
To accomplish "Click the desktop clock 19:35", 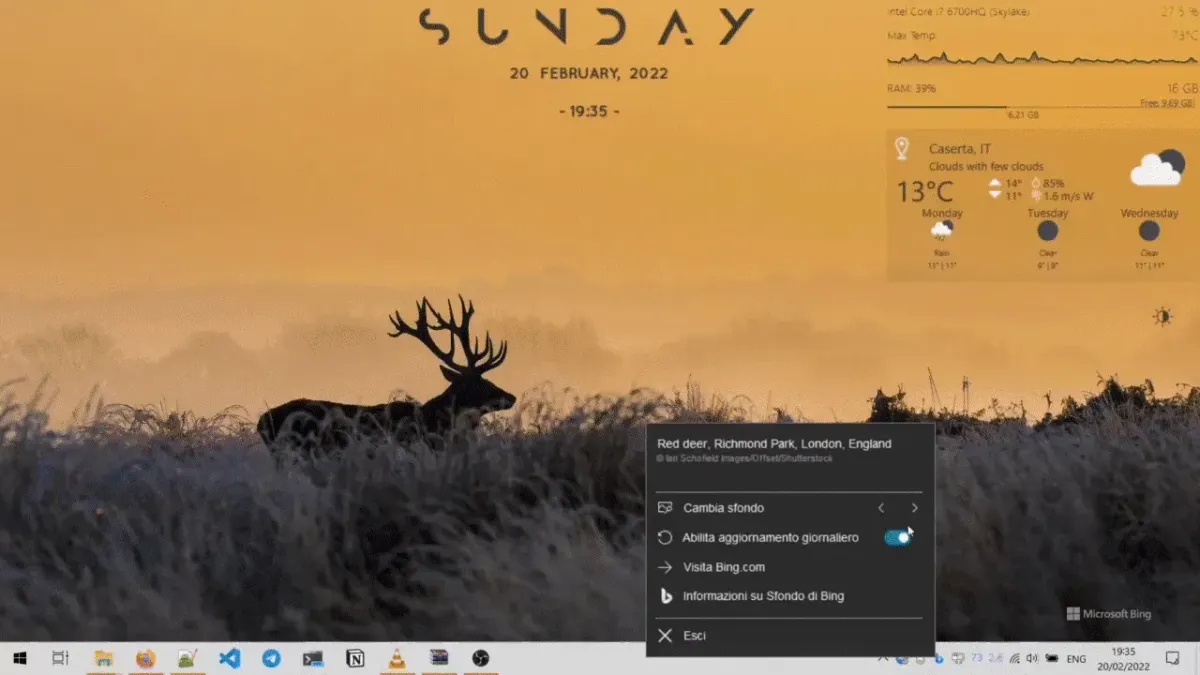I will point(589,111).
